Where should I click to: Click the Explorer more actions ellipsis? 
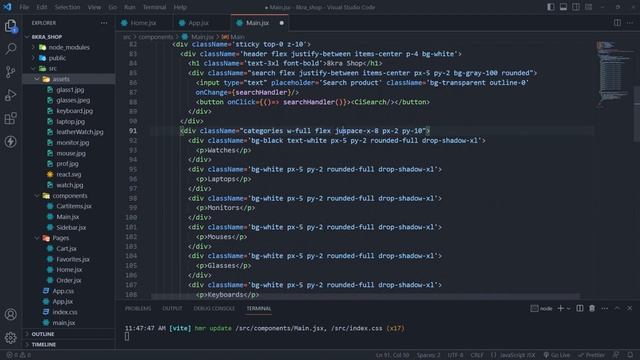point(104,23)
